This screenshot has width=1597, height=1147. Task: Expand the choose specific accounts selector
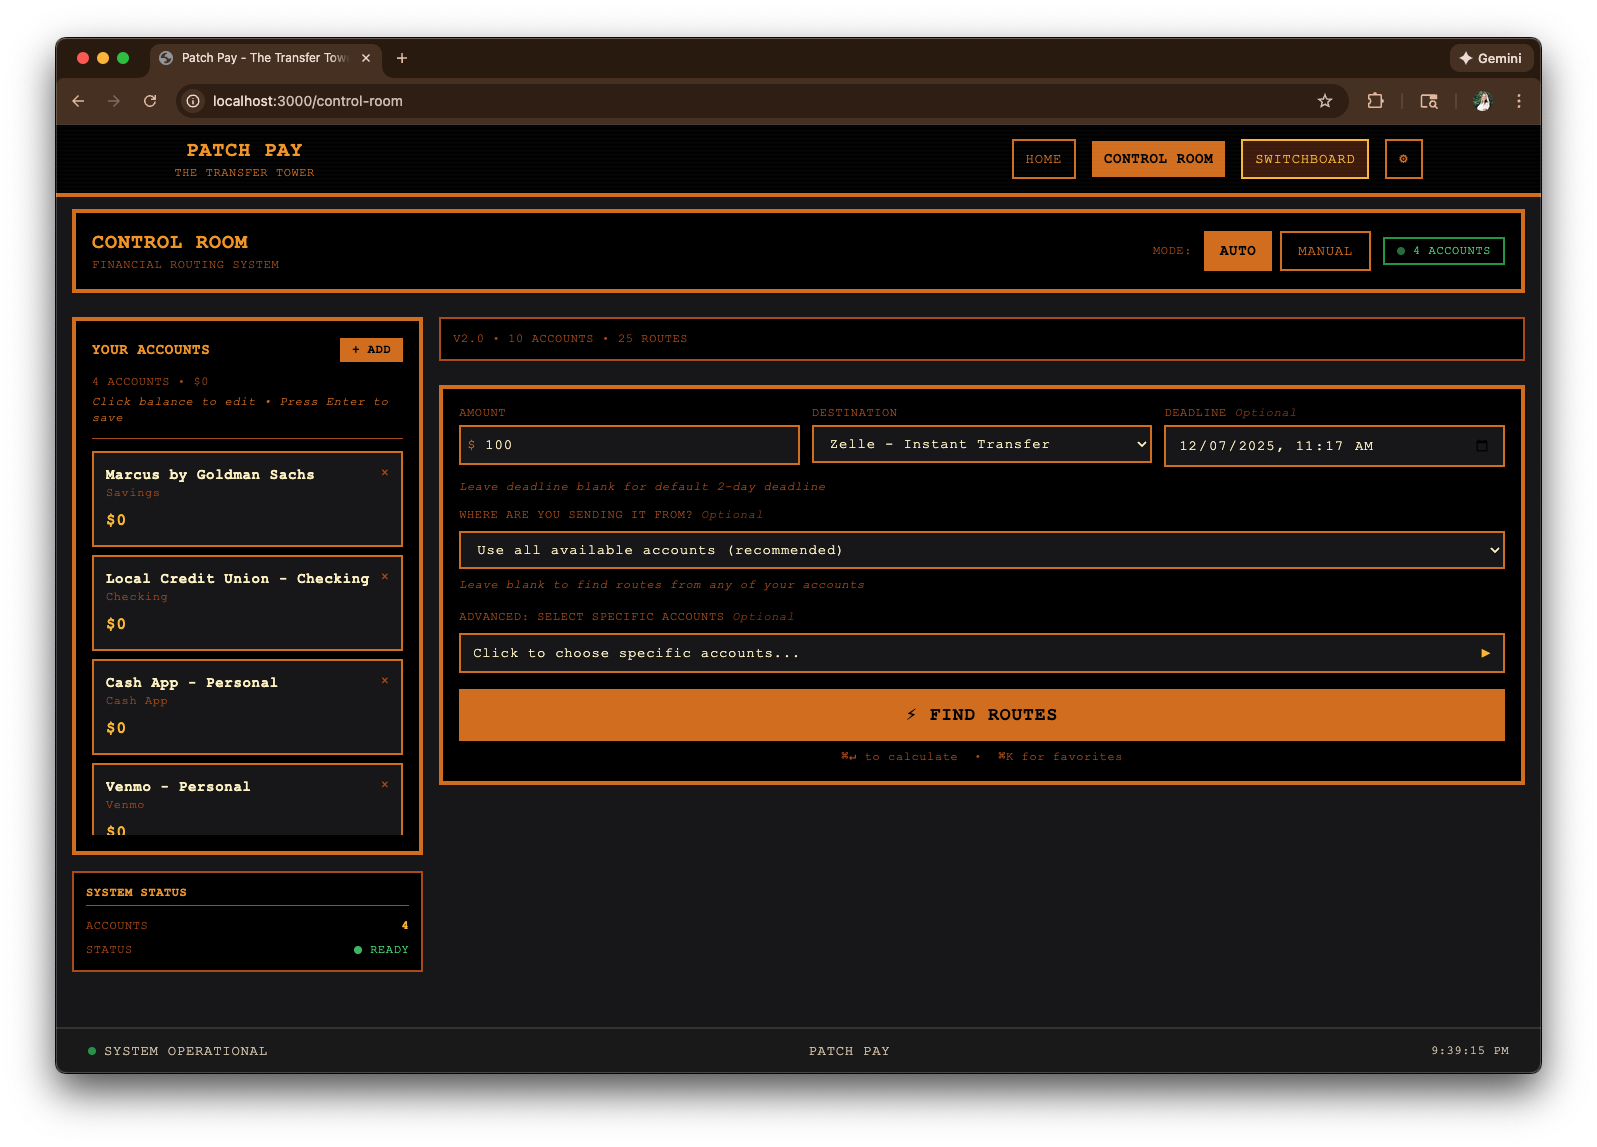(981, 653)
